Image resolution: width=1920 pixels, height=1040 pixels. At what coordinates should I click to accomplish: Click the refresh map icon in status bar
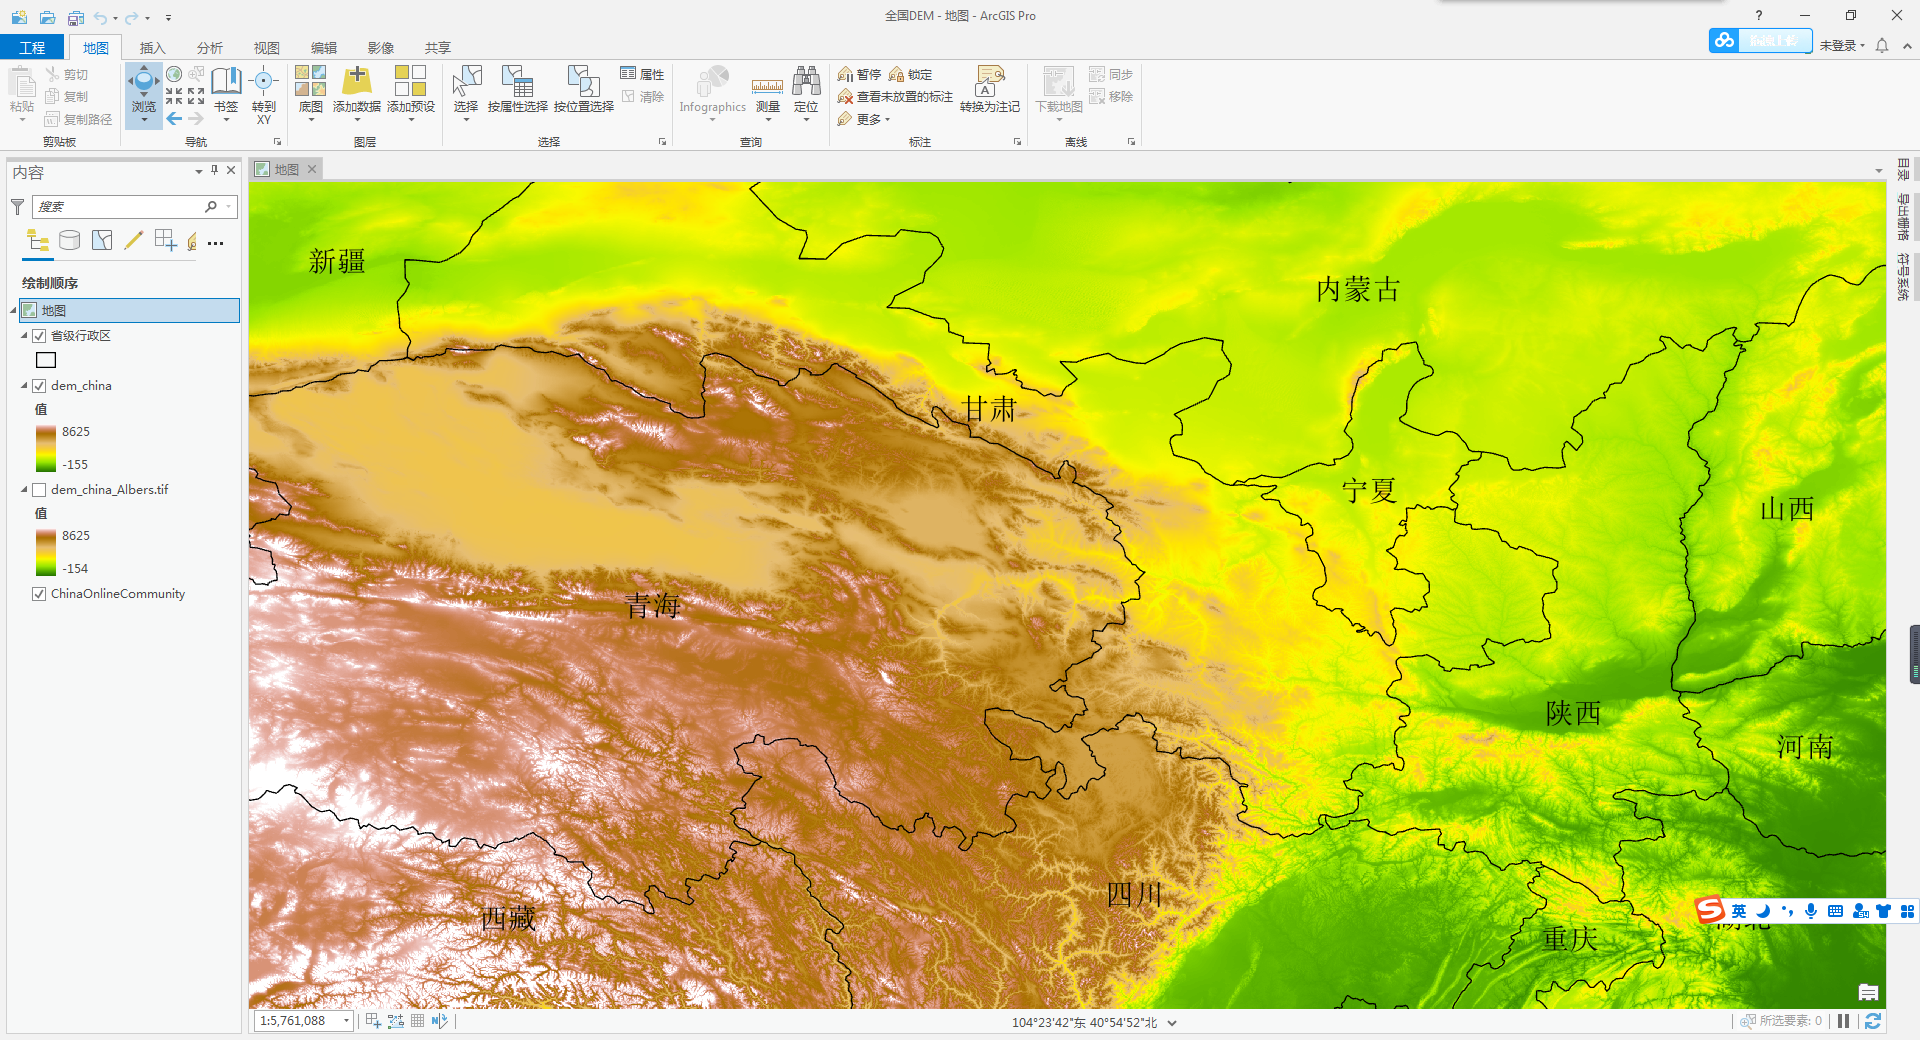pos(1873,1021)
